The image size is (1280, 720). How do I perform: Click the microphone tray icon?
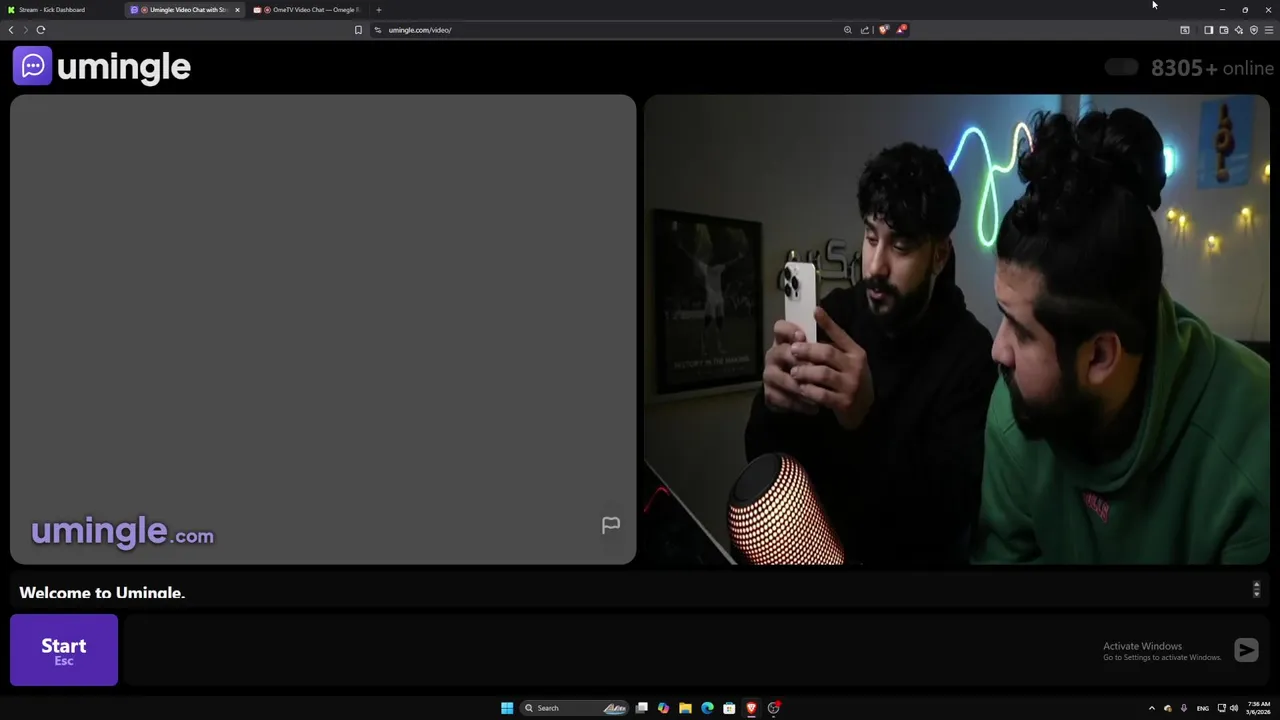coord(1184,708)
